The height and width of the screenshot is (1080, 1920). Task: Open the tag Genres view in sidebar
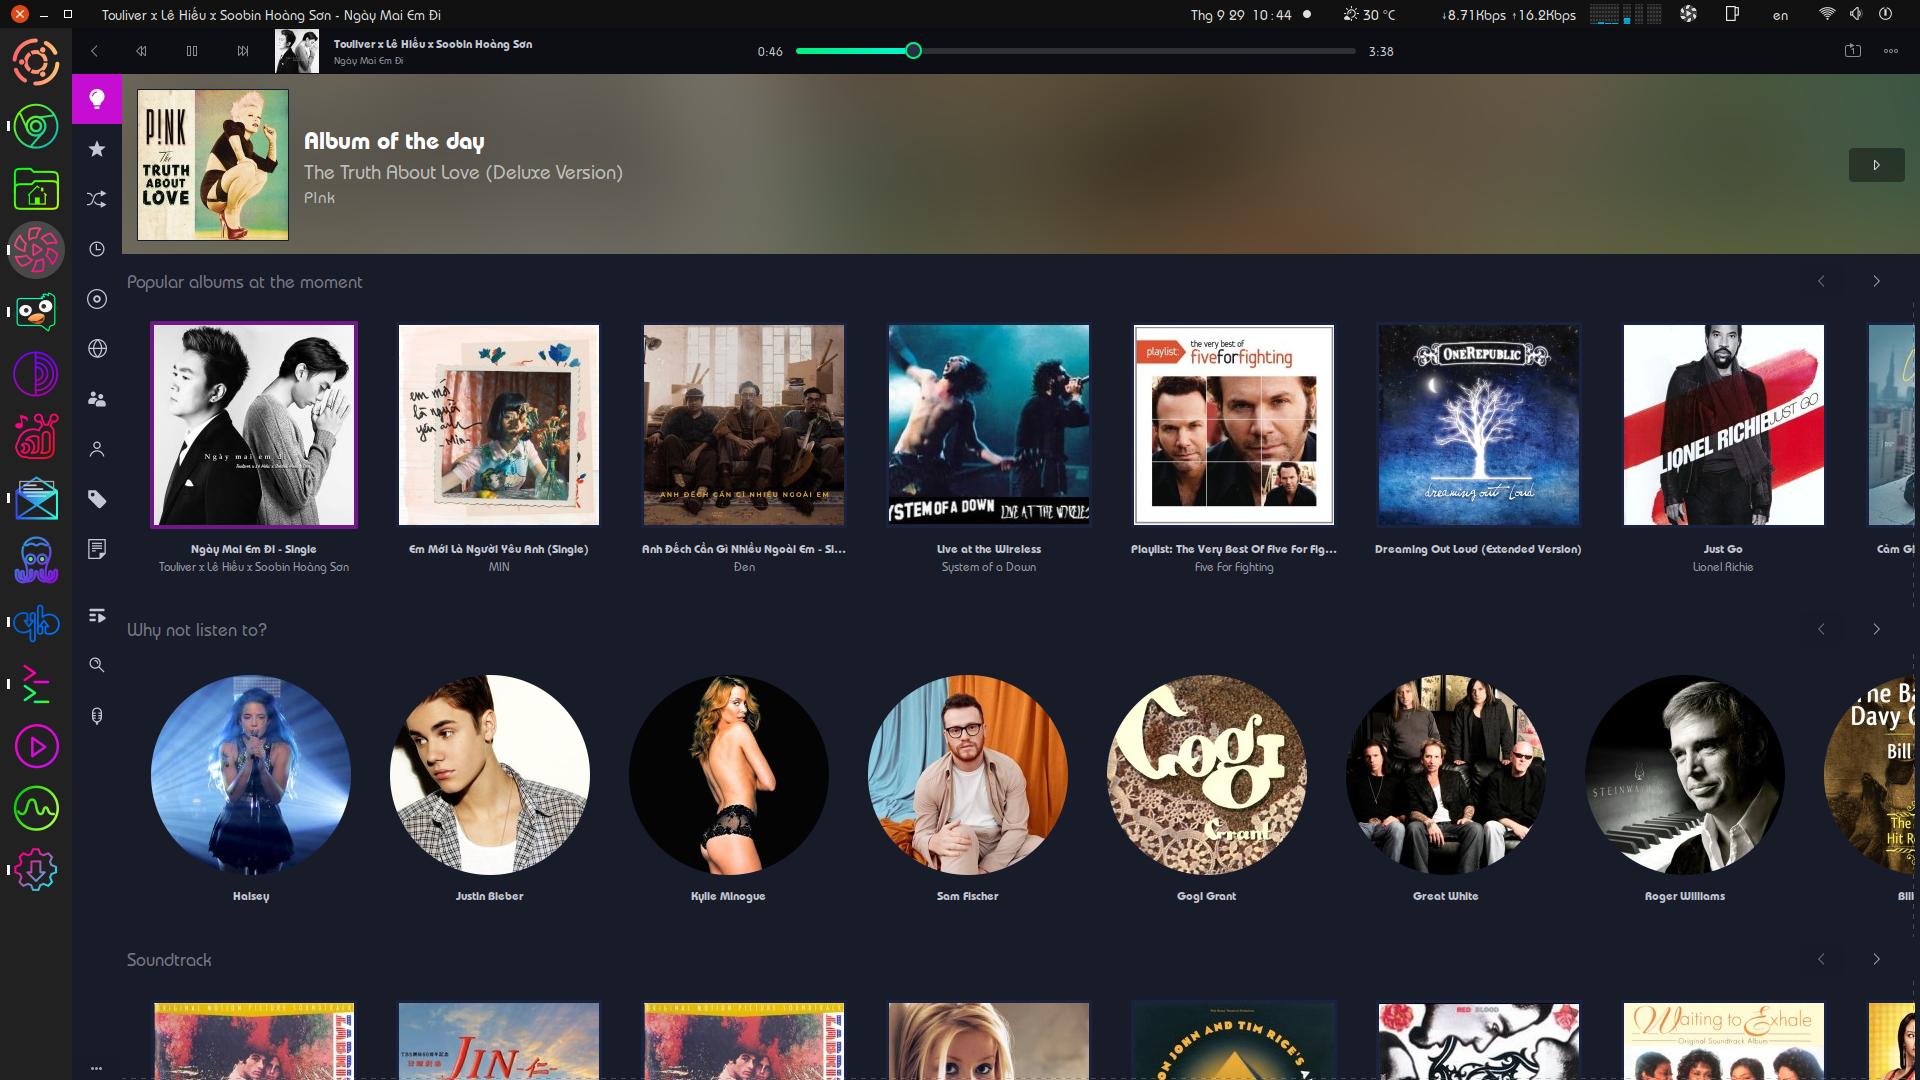pyautogui.click(x=97, y=499)
